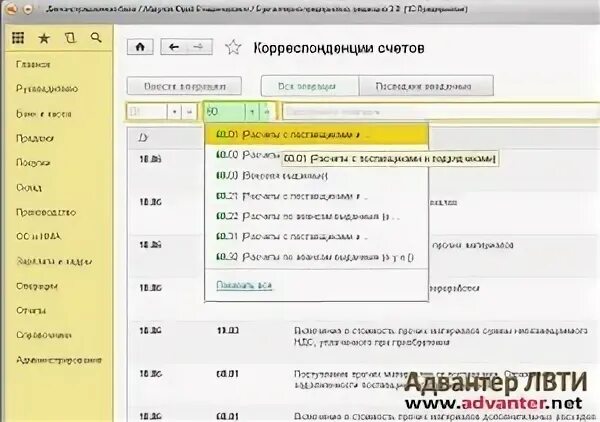Navigate back with the left arrow
This screenshot has width=600, height=422.
pos(173,47)
